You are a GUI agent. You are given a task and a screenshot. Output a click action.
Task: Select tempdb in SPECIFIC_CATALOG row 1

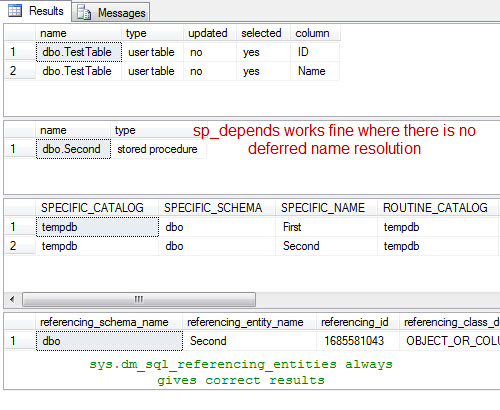point(97,227)
